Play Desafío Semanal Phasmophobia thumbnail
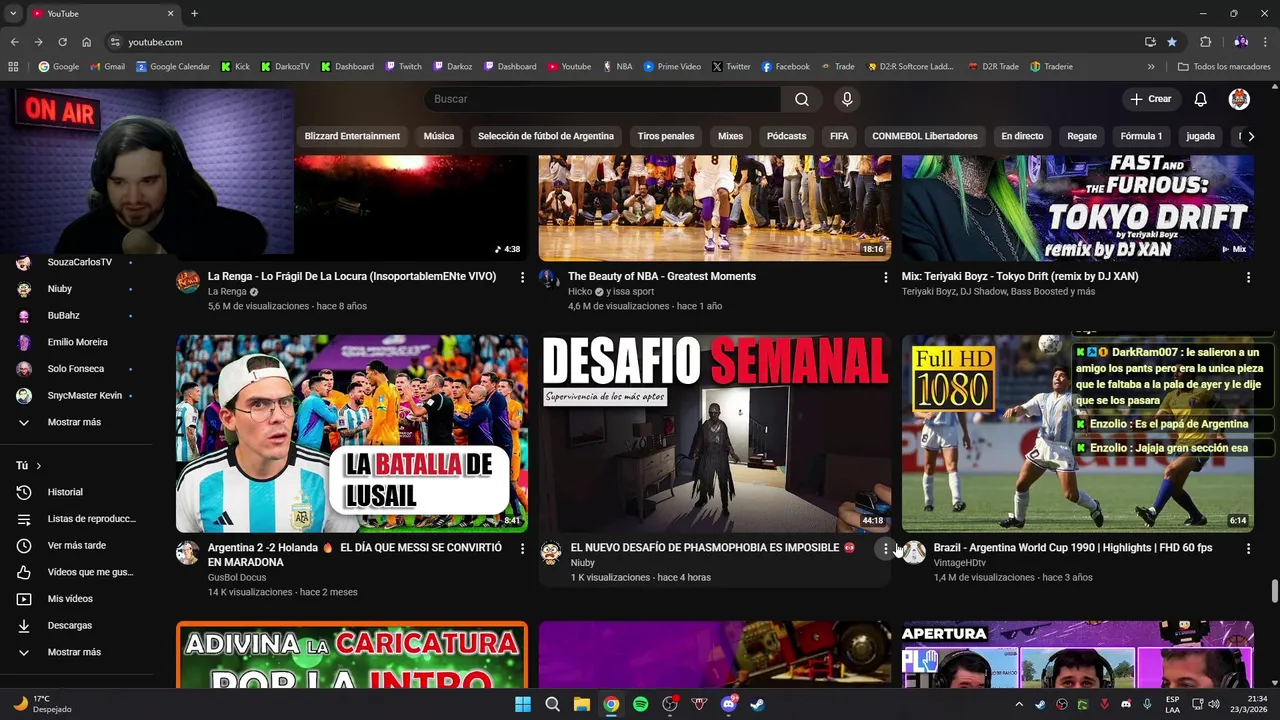Viewport: 1280px width, 720px height. point(715,433)
